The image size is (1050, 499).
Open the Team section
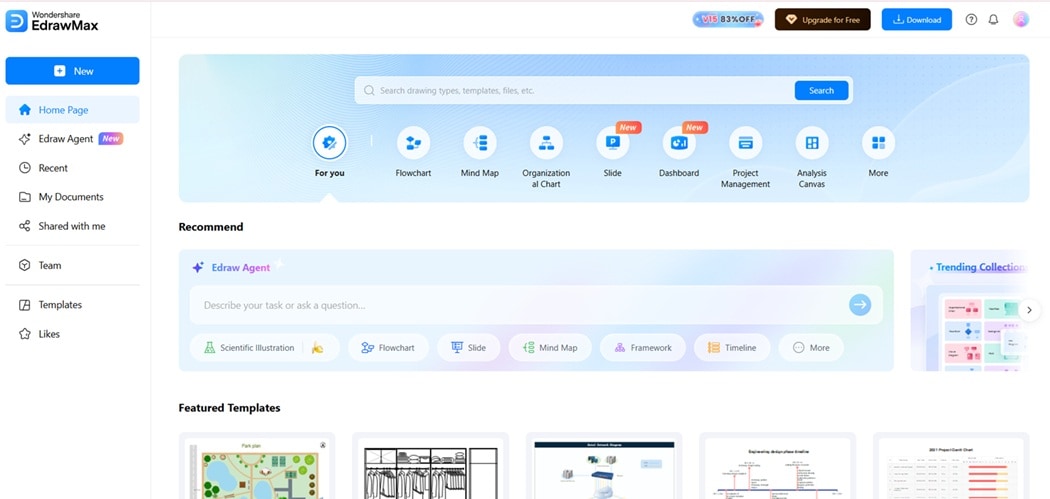click(72, 265)
